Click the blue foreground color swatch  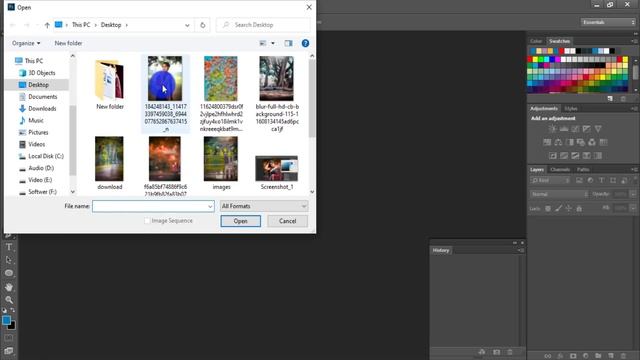(x=6, y=320)
